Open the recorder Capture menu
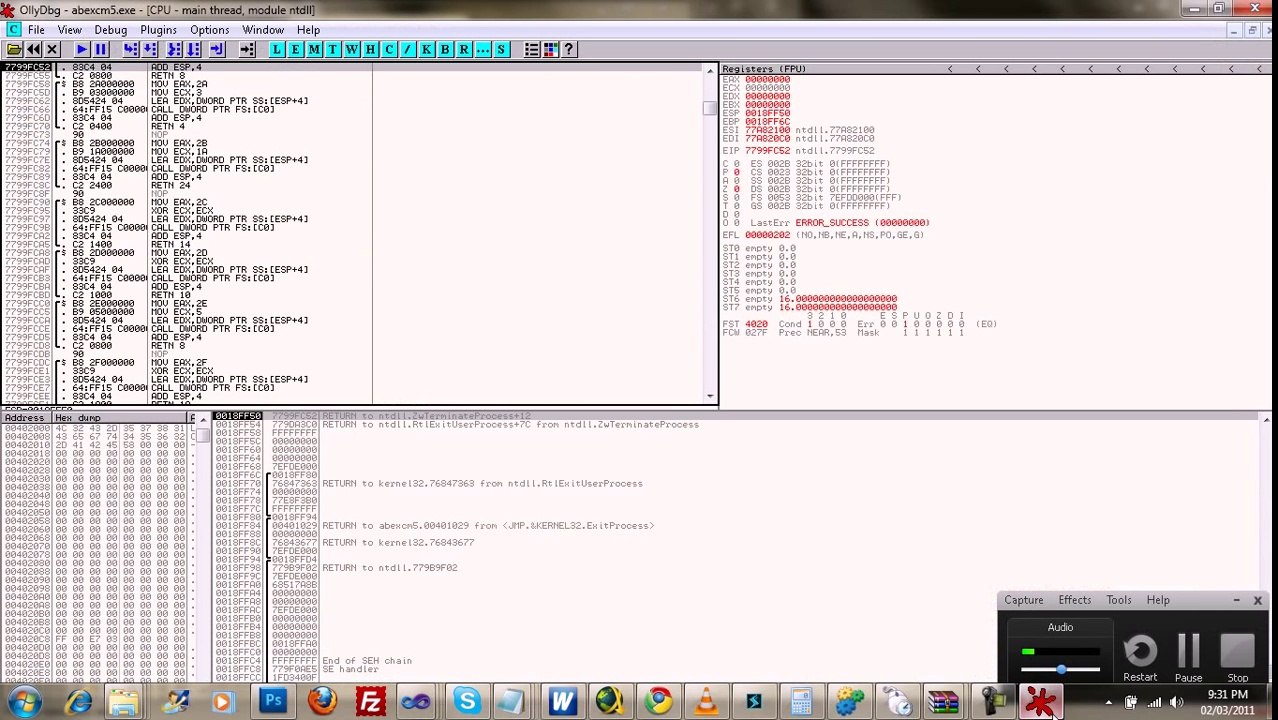The image size is (1278, 720). click(1023, 600)
